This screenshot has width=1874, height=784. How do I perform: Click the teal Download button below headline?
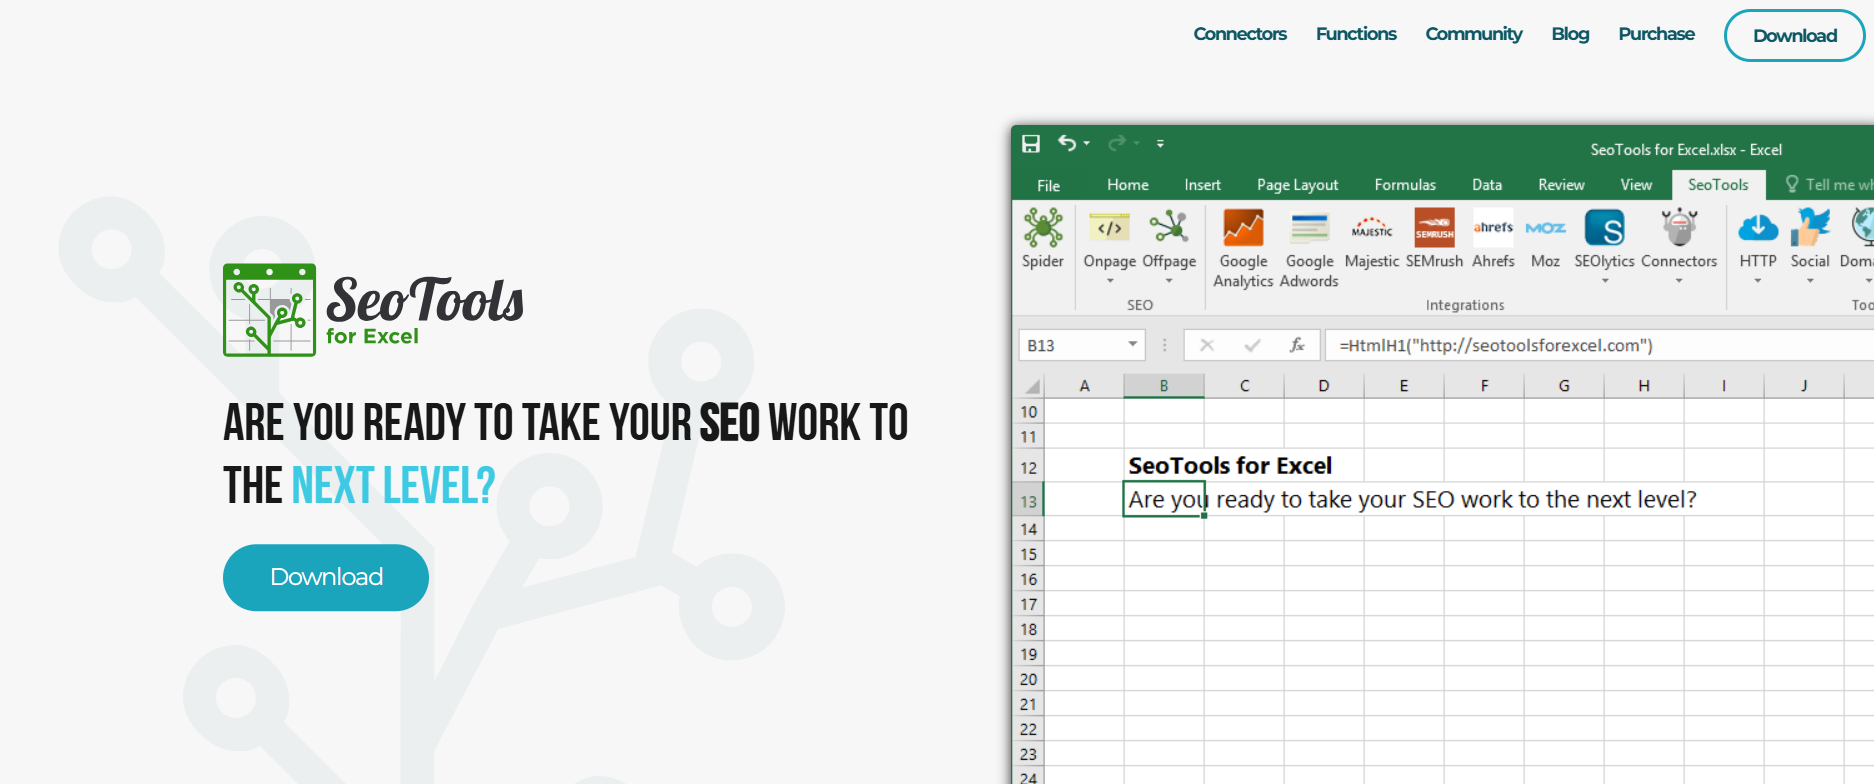pos(326,577)
